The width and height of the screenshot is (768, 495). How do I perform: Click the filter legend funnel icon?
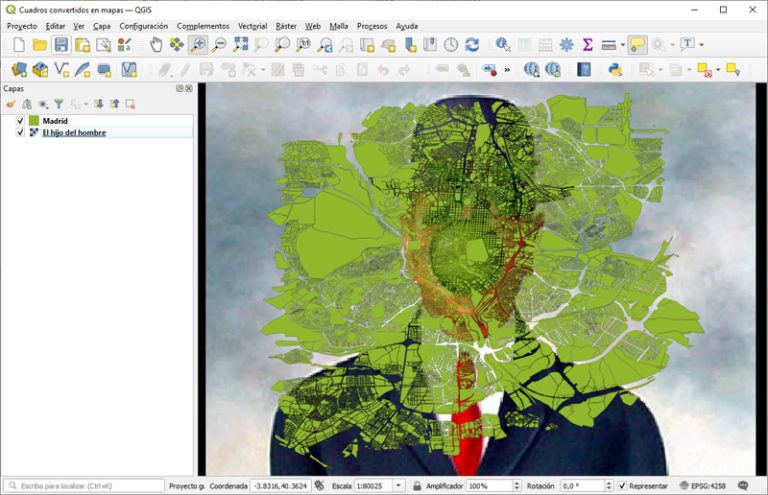click(59, 104)
